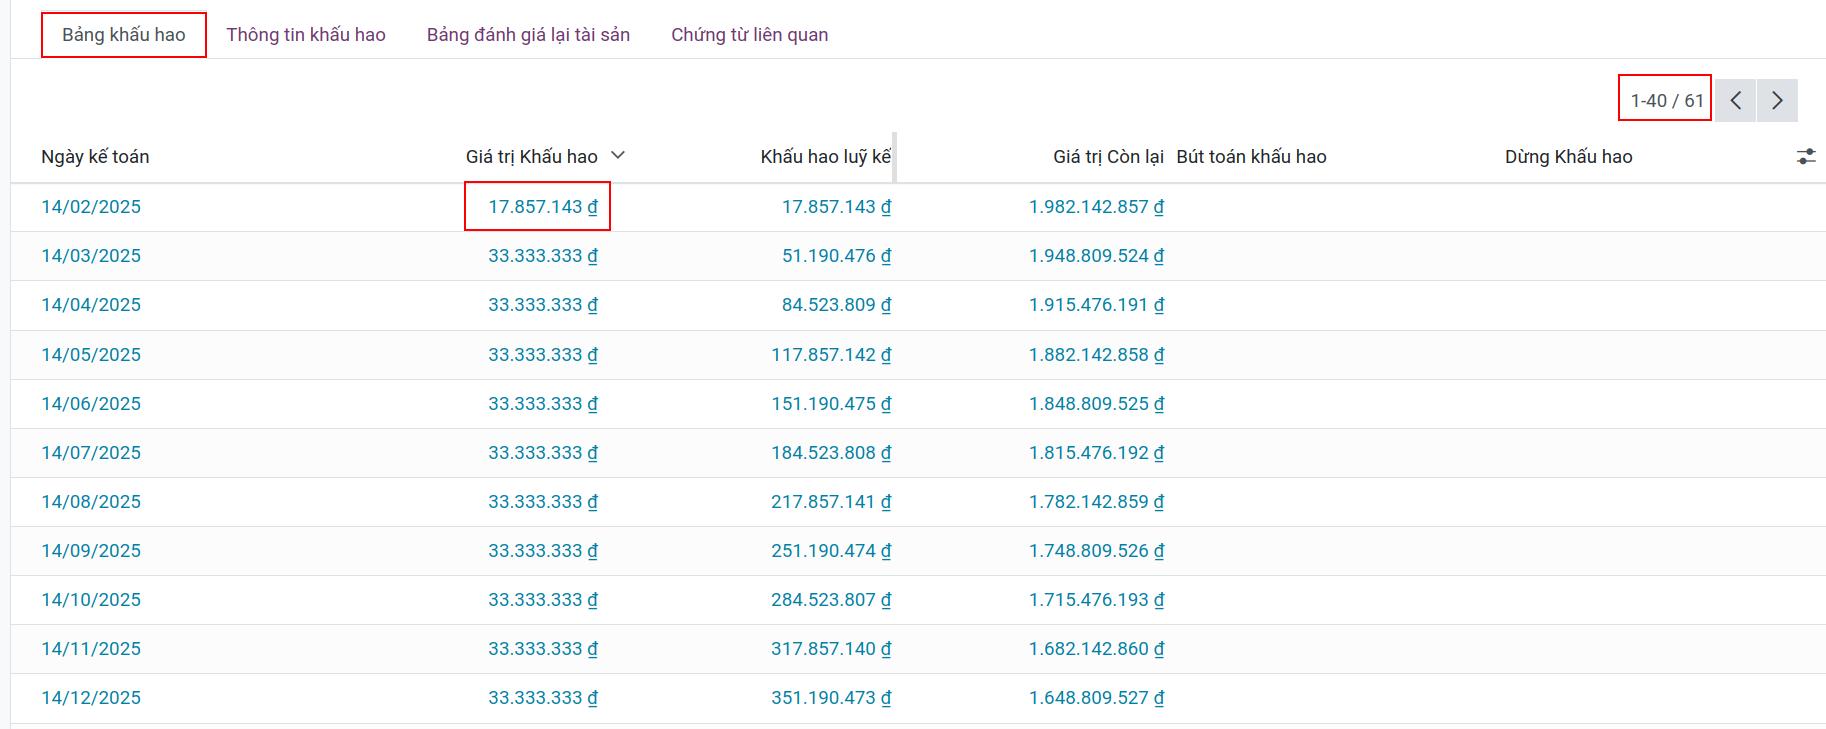Open the row dated 14/10/2025
This screenshot has height=729, width=1826.
click(x=91, y=600)
